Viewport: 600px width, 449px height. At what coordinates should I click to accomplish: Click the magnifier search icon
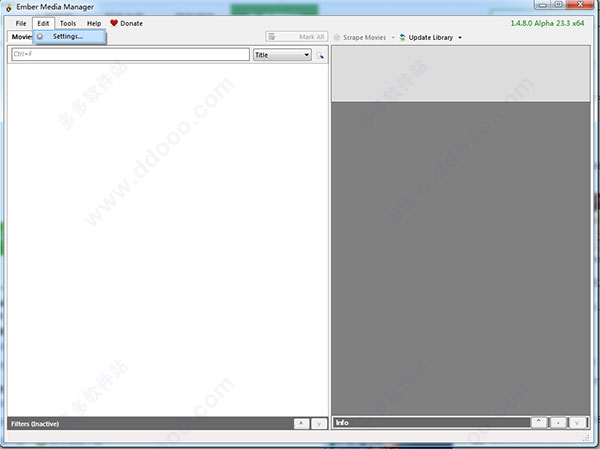point(320,56)
